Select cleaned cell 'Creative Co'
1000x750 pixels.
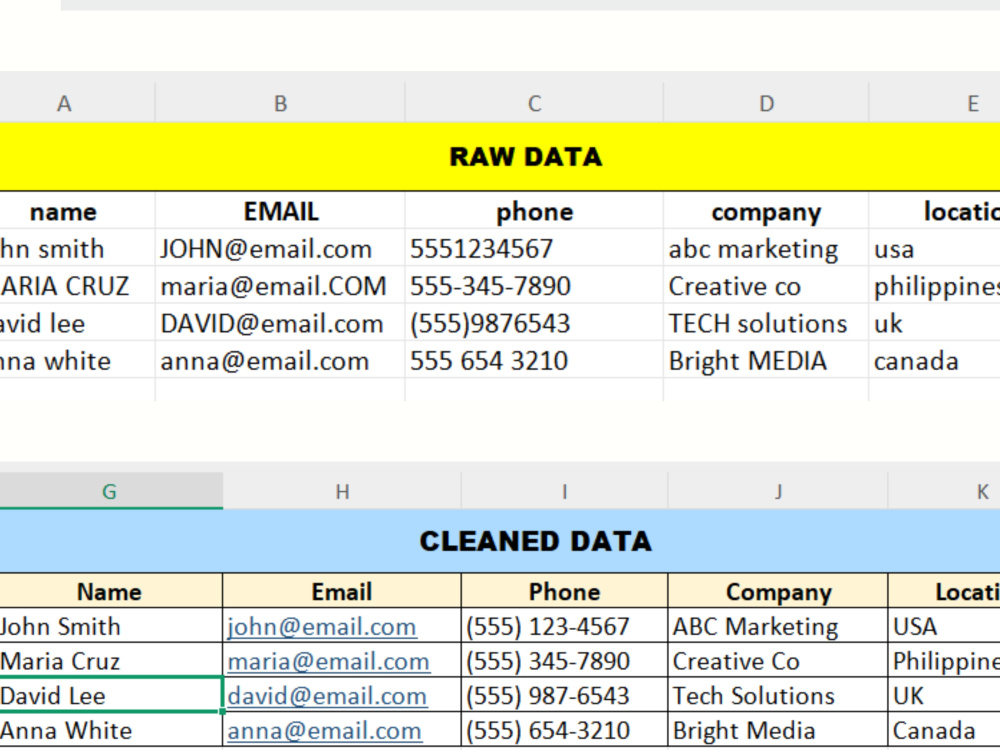778,661
